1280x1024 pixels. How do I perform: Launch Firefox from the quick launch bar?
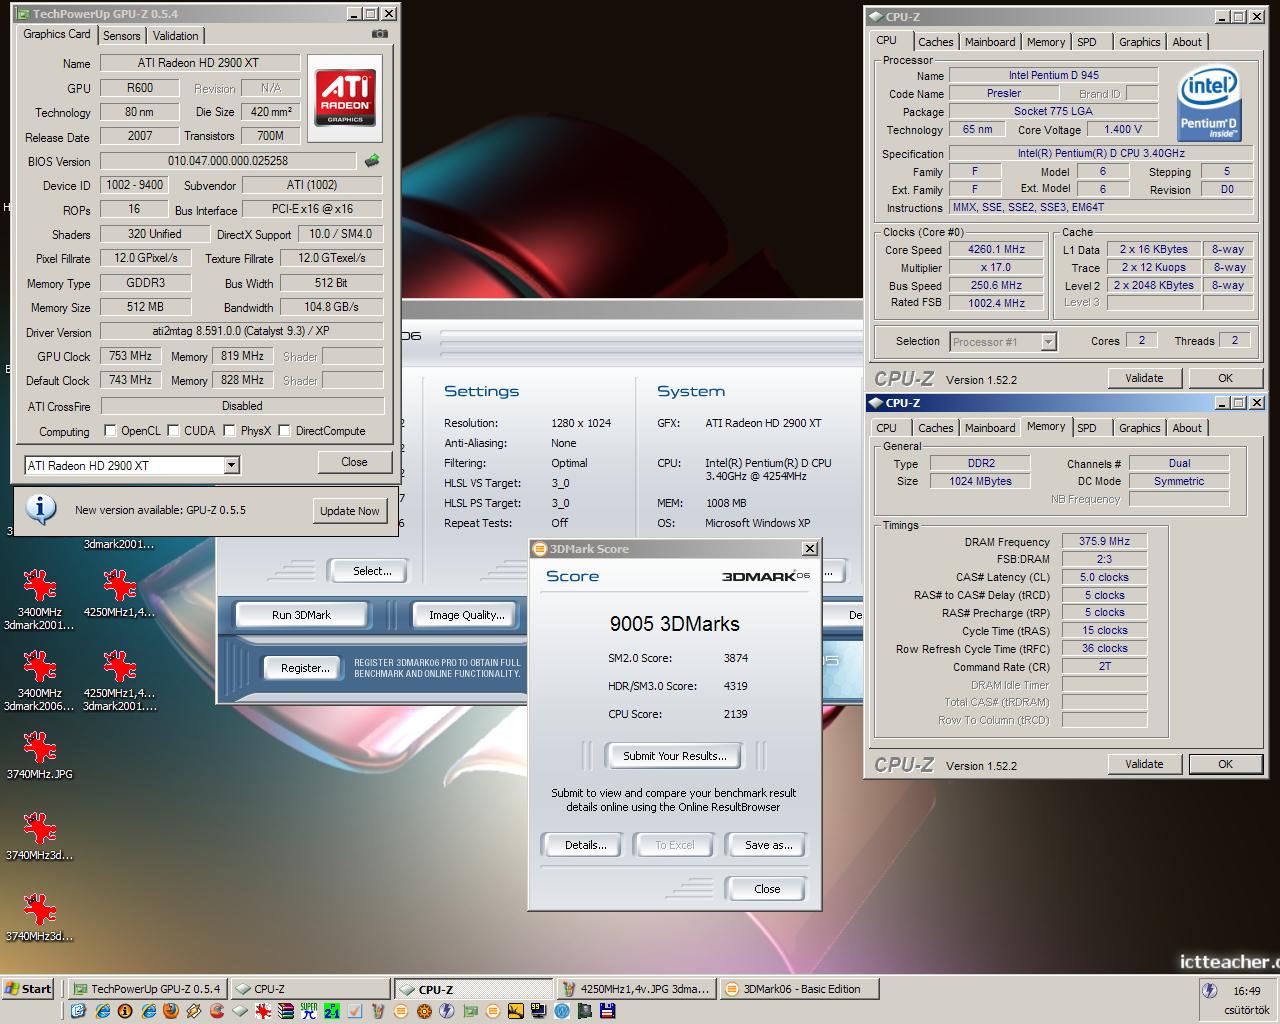[x=171, y=1011]
